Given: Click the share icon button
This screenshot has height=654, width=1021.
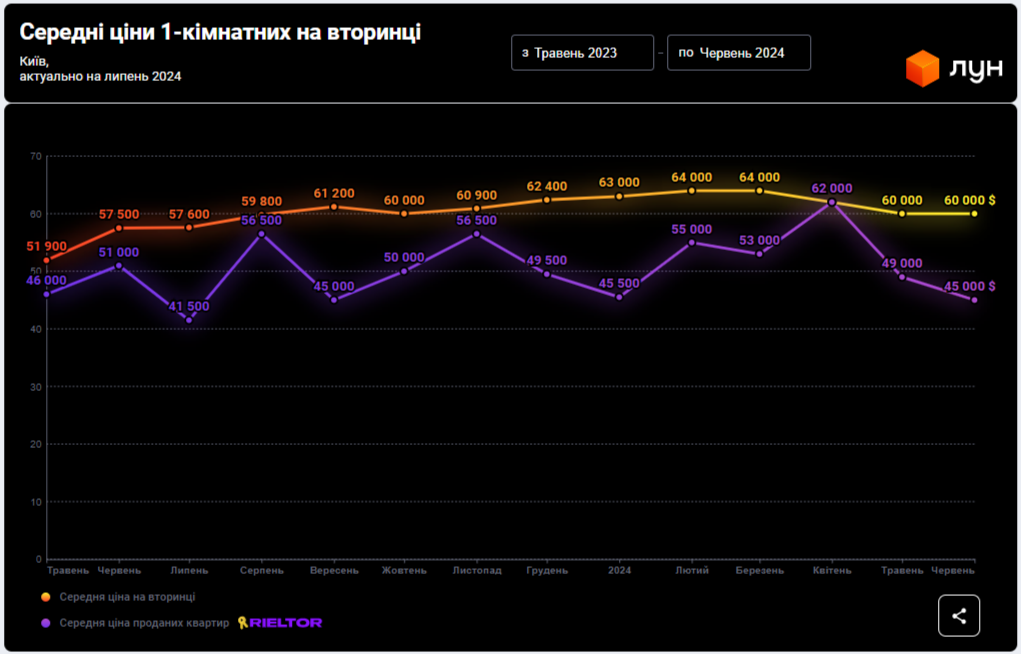Looking at the screenshot, I should click(x=958, y=616).
